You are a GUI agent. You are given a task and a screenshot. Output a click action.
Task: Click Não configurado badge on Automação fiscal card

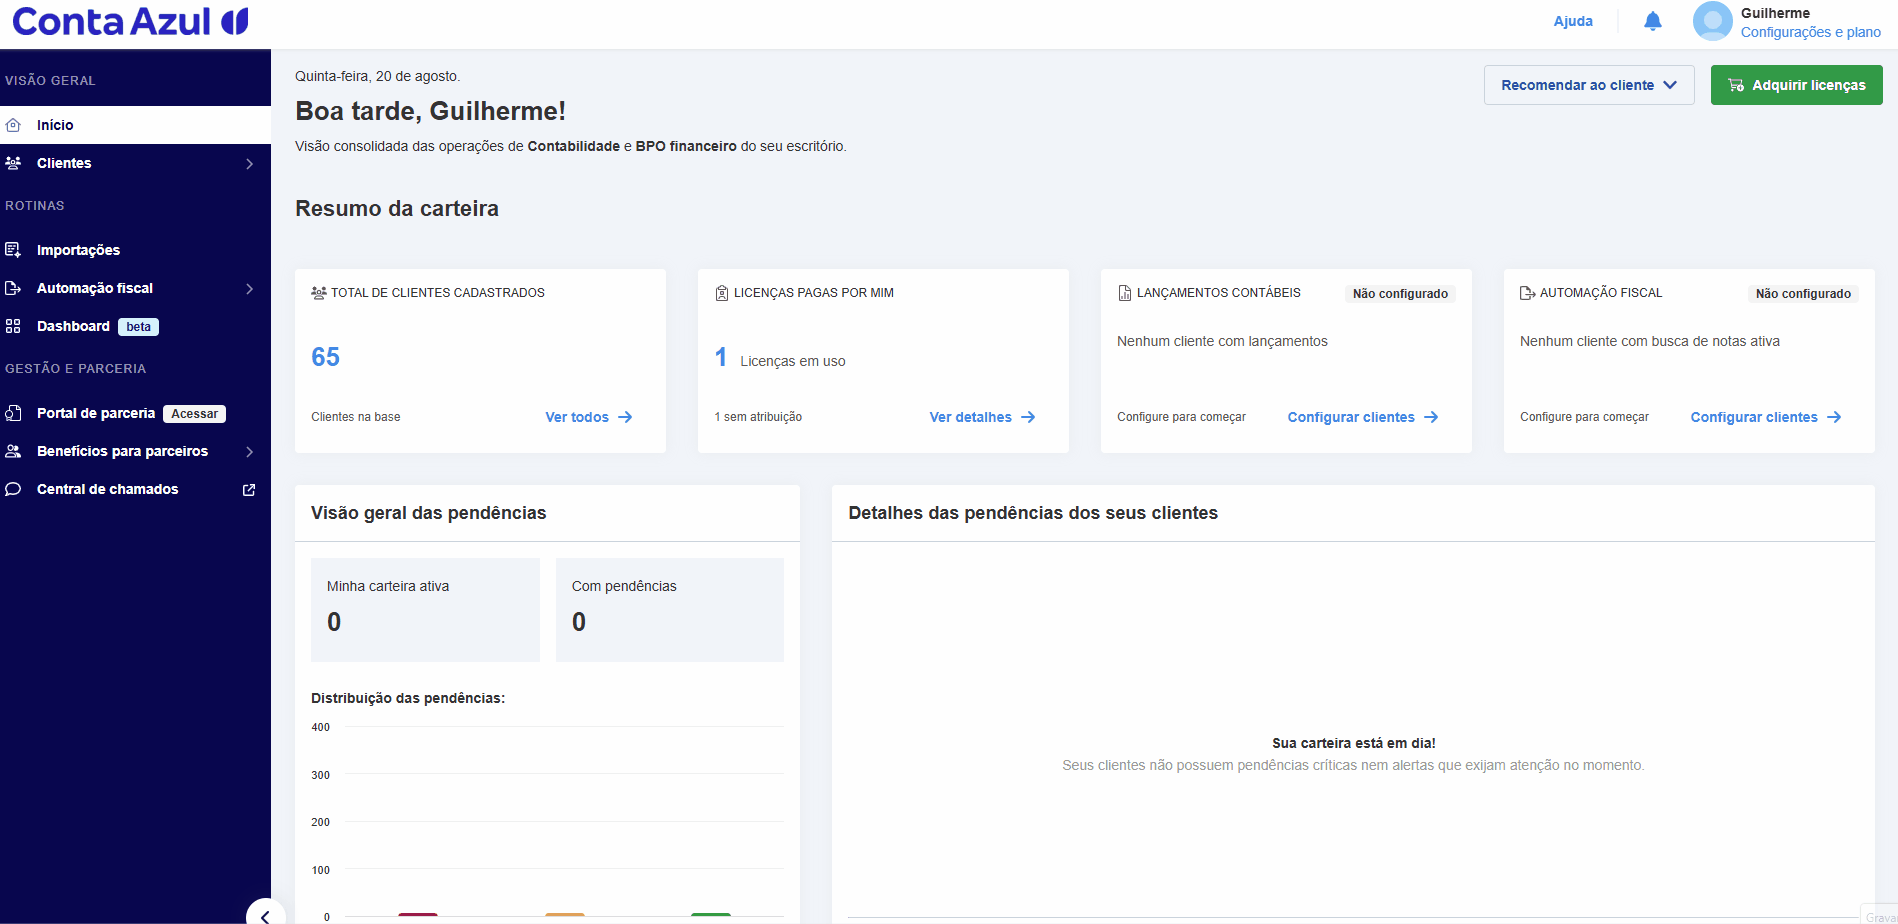coord(1803,294)
